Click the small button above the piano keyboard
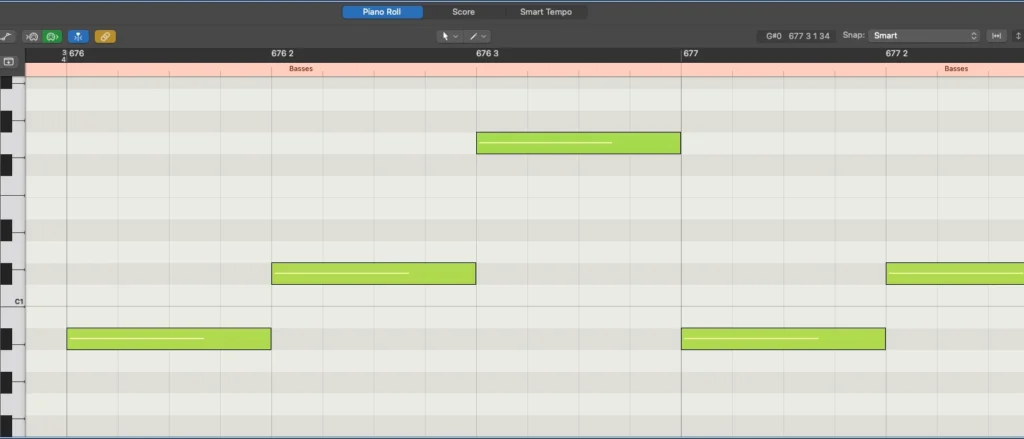 click(8, 61)
